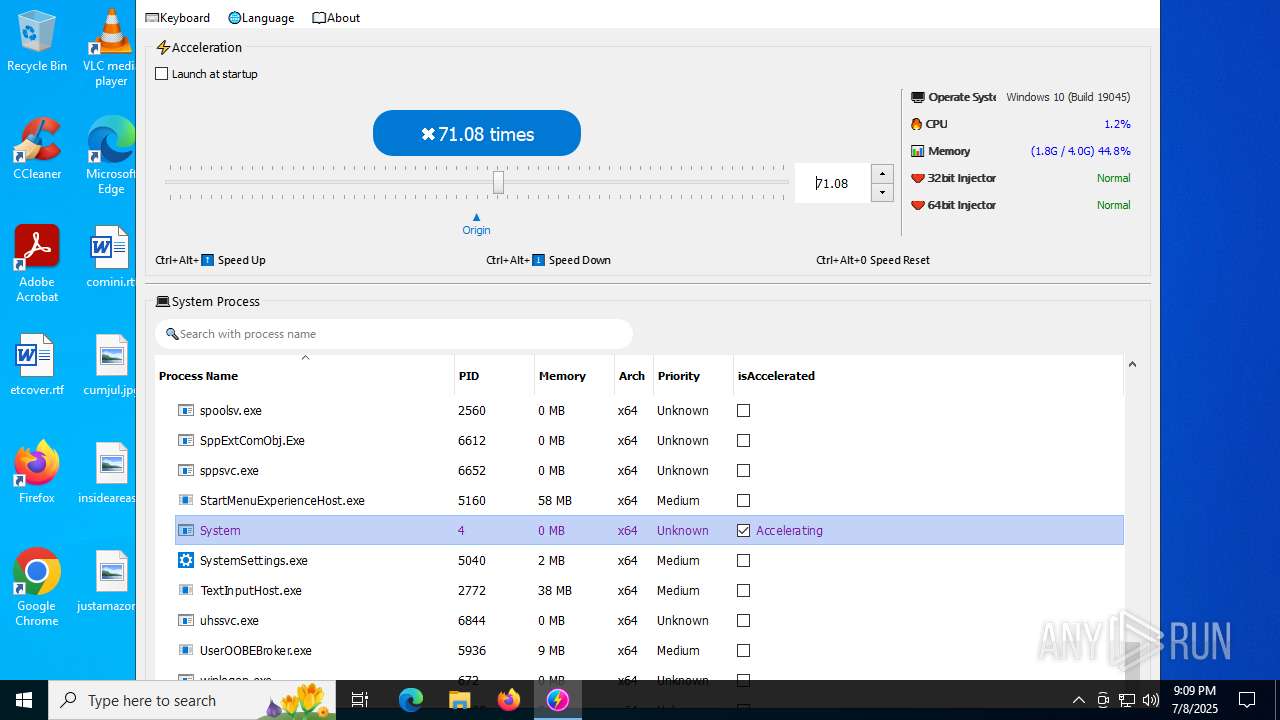Click the uhssvc.exe process icon

point(185,621)
